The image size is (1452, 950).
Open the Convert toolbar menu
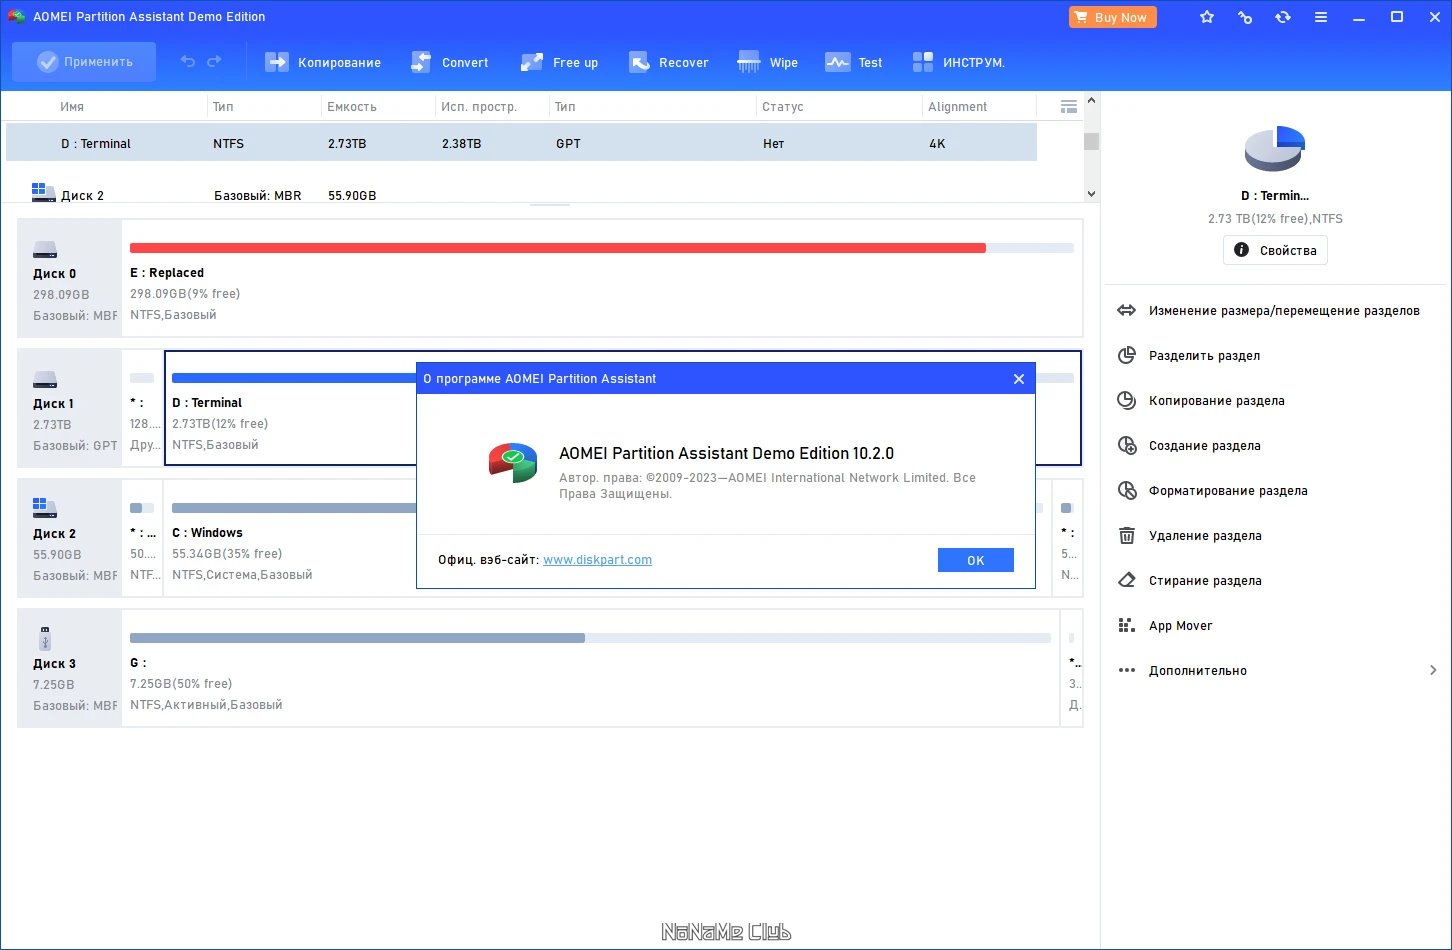coord(449,62)
